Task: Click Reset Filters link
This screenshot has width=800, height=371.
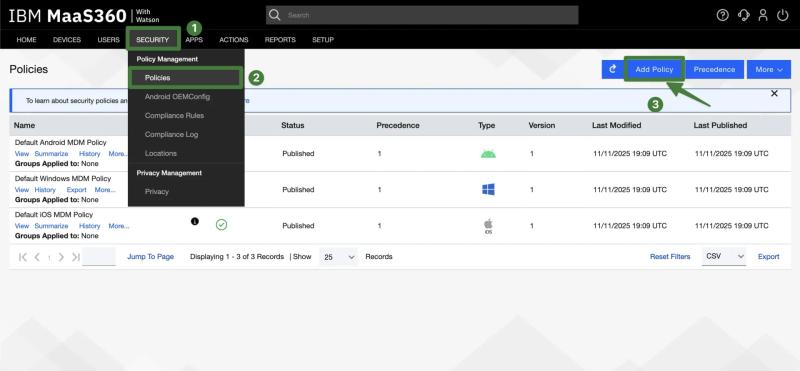Action: coord(670,257)
